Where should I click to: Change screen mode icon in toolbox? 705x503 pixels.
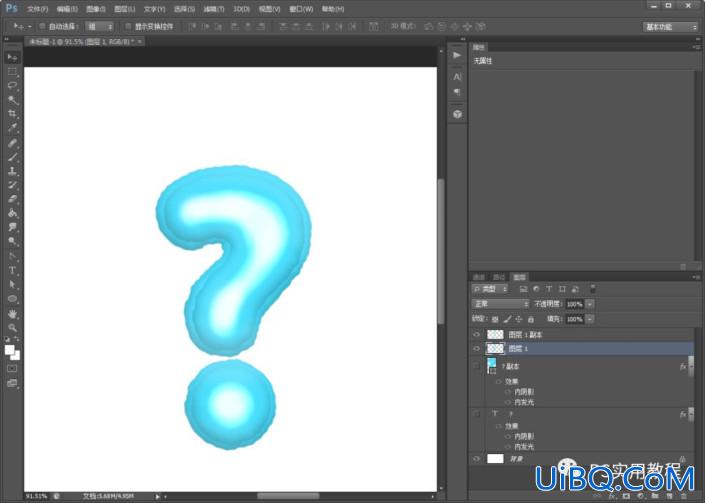(12, 383)
